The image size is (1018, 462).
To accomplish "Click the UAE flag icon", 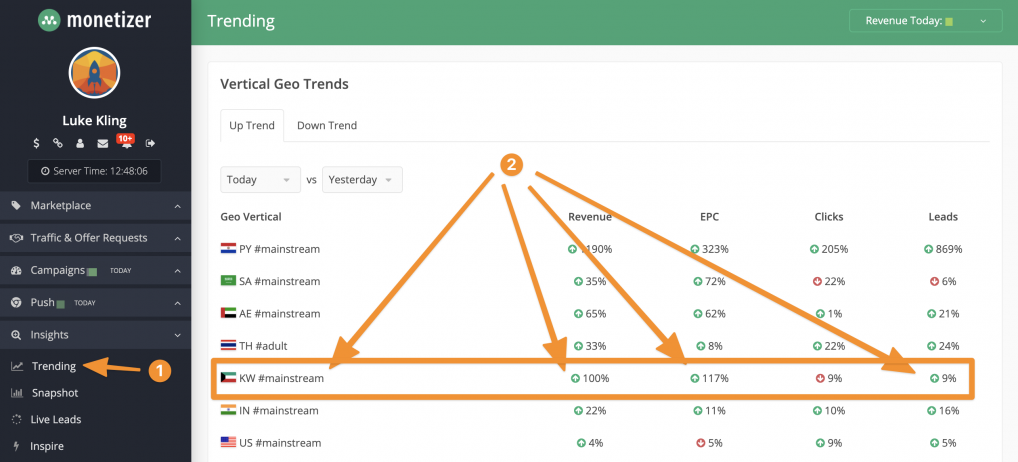I will 228,313.
